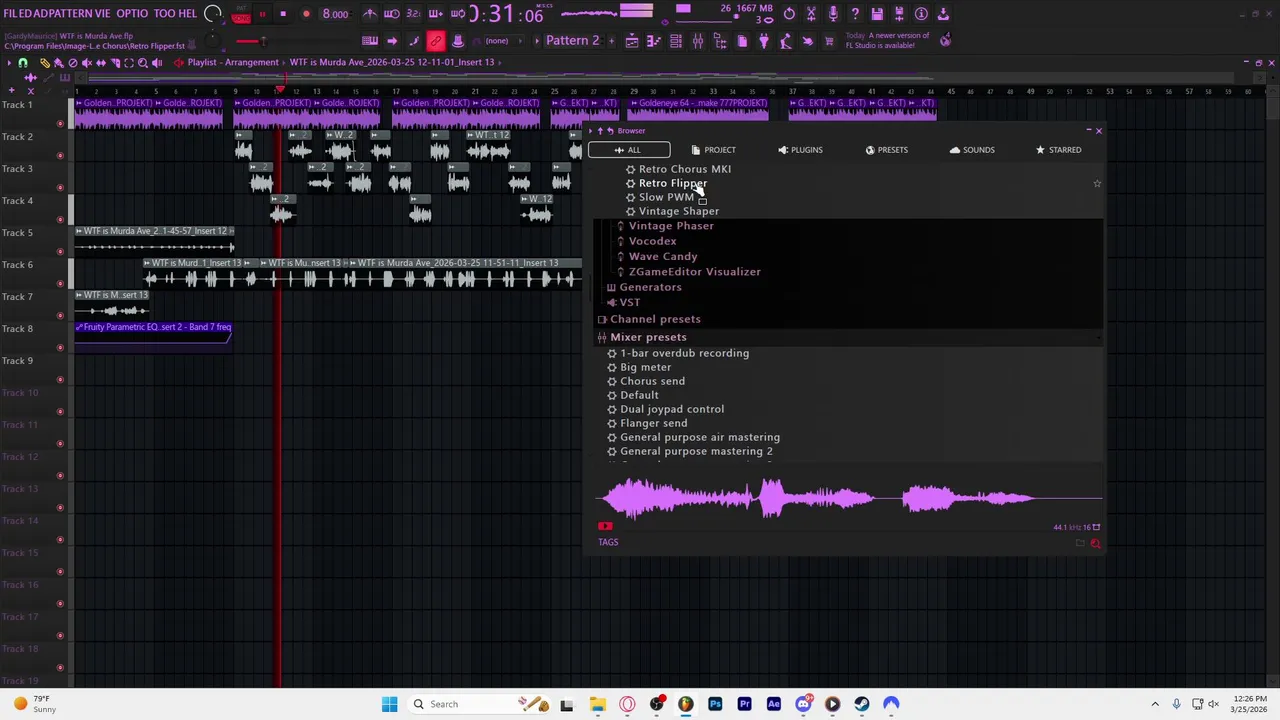
Task: Click the browser waveform preview
Action: (x=851, y=498)
